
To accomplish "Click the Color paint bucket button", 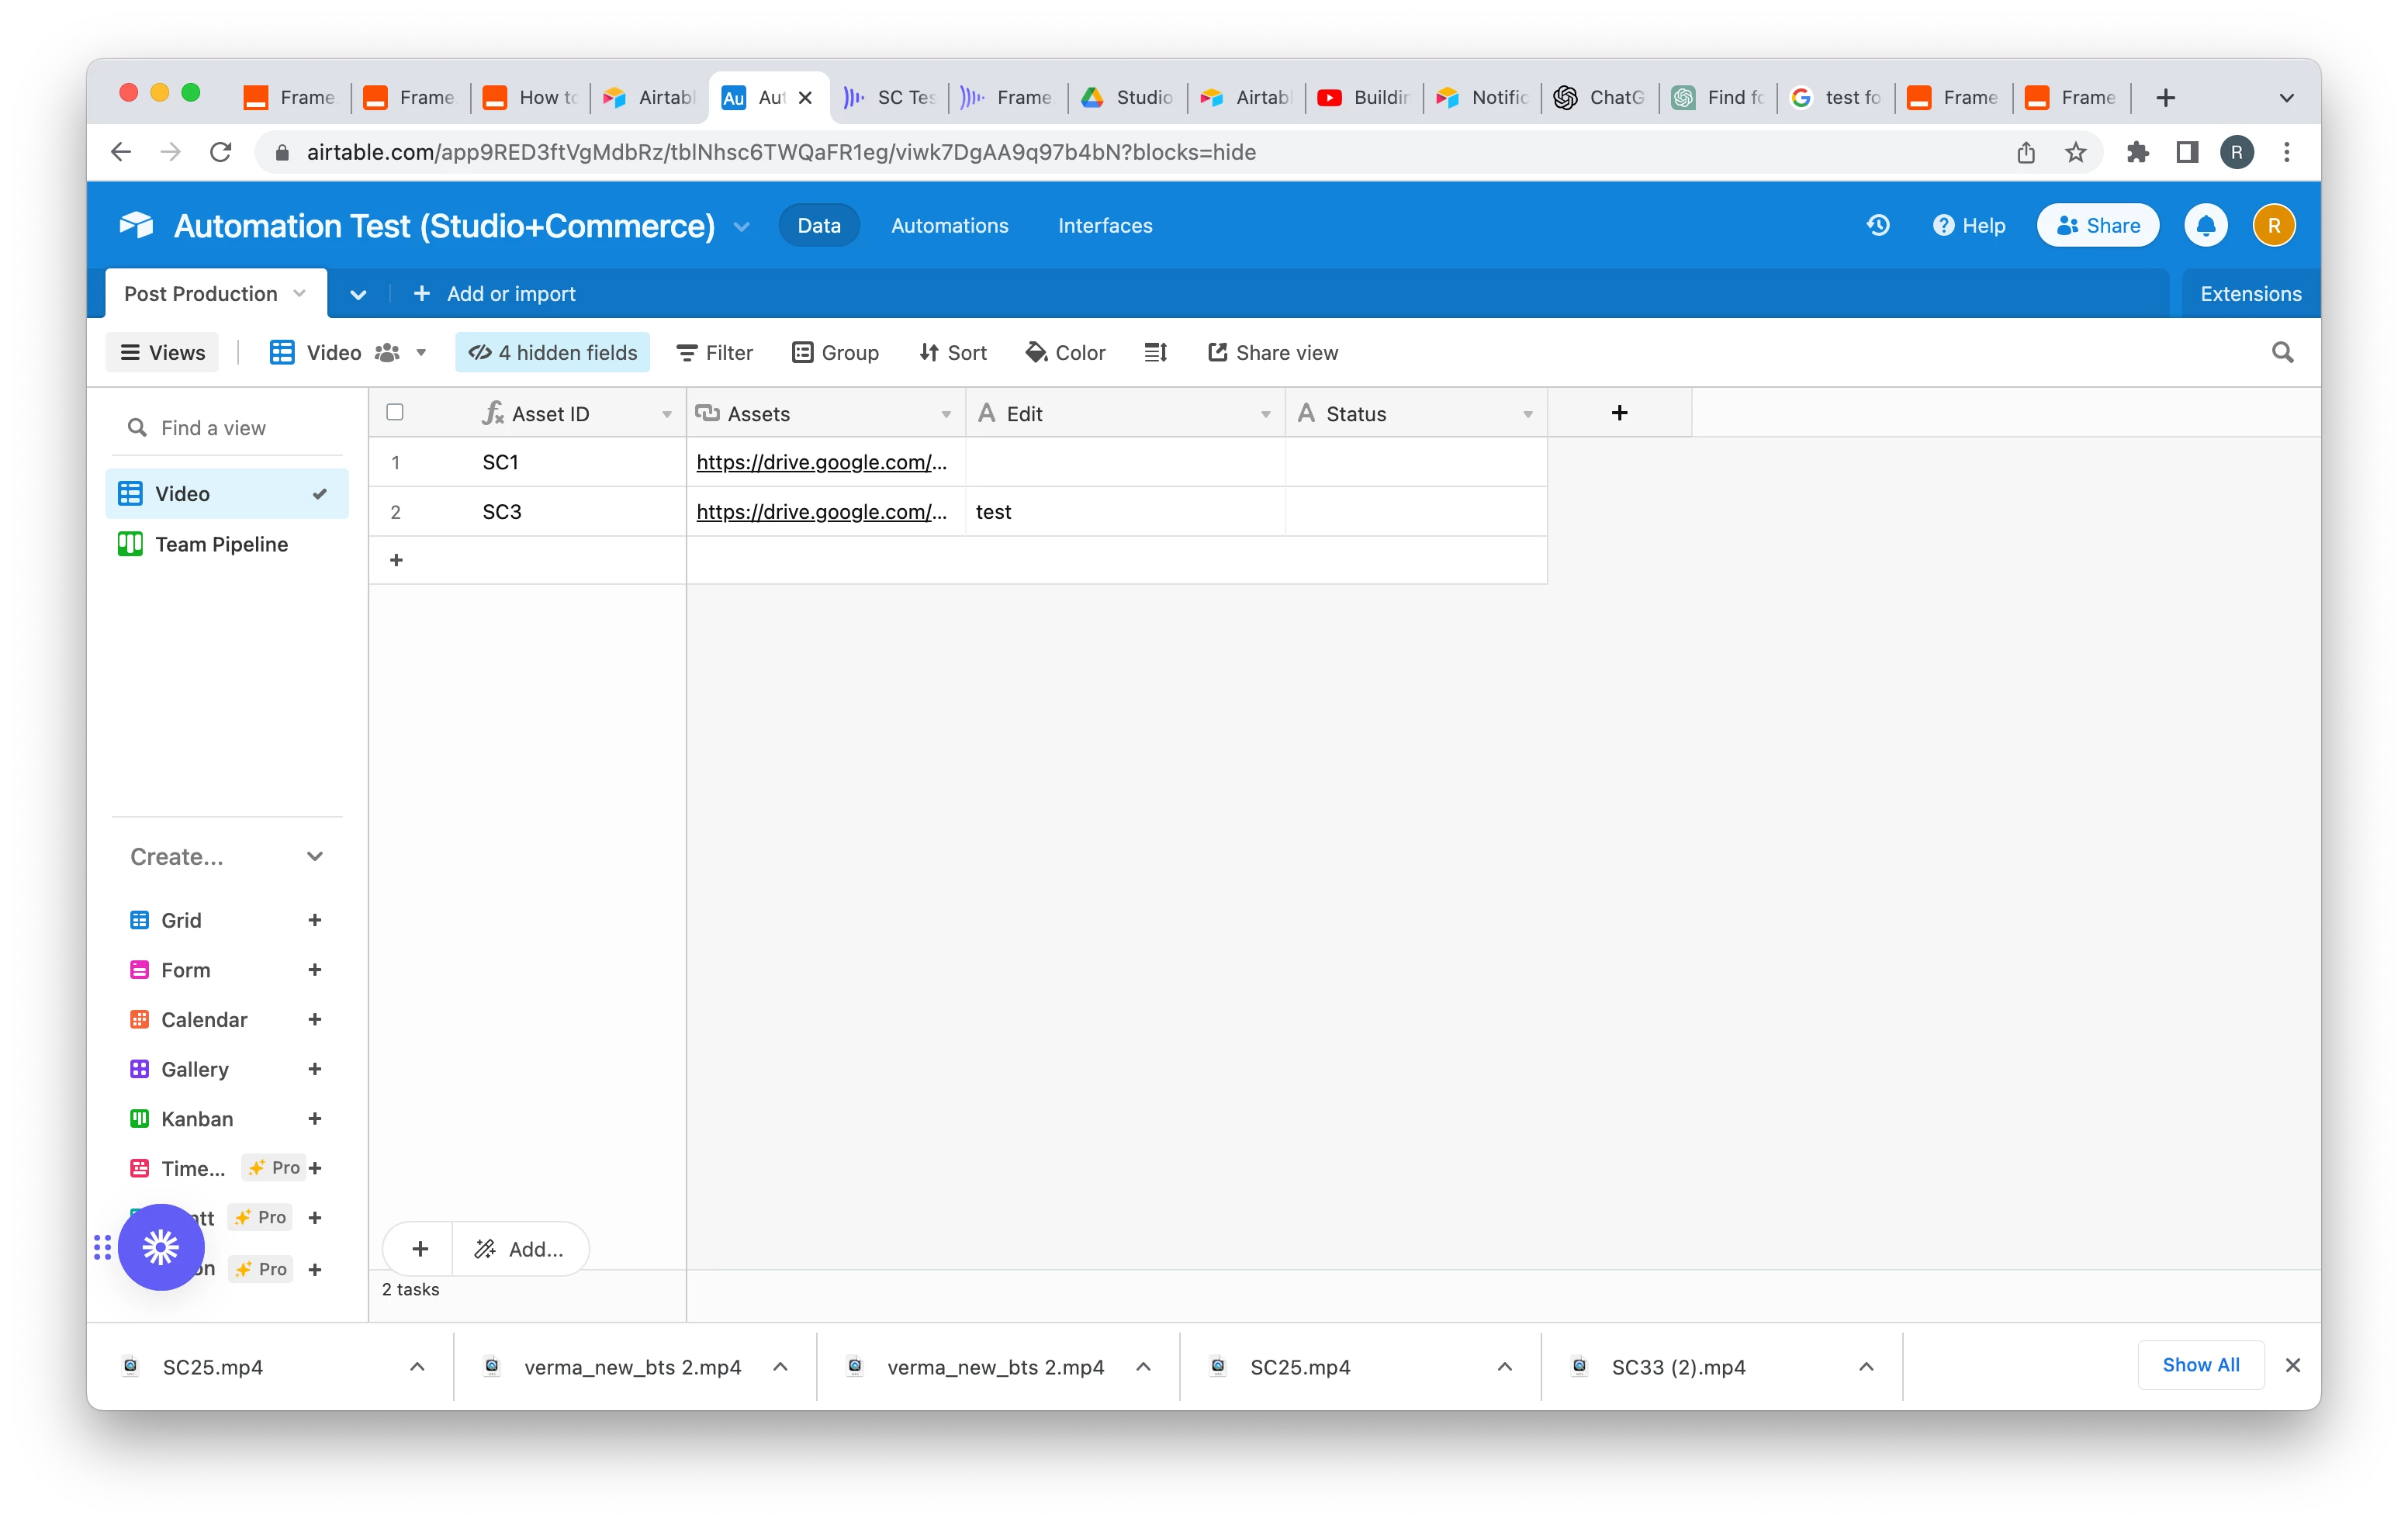I will click(x=1065, y=353).
